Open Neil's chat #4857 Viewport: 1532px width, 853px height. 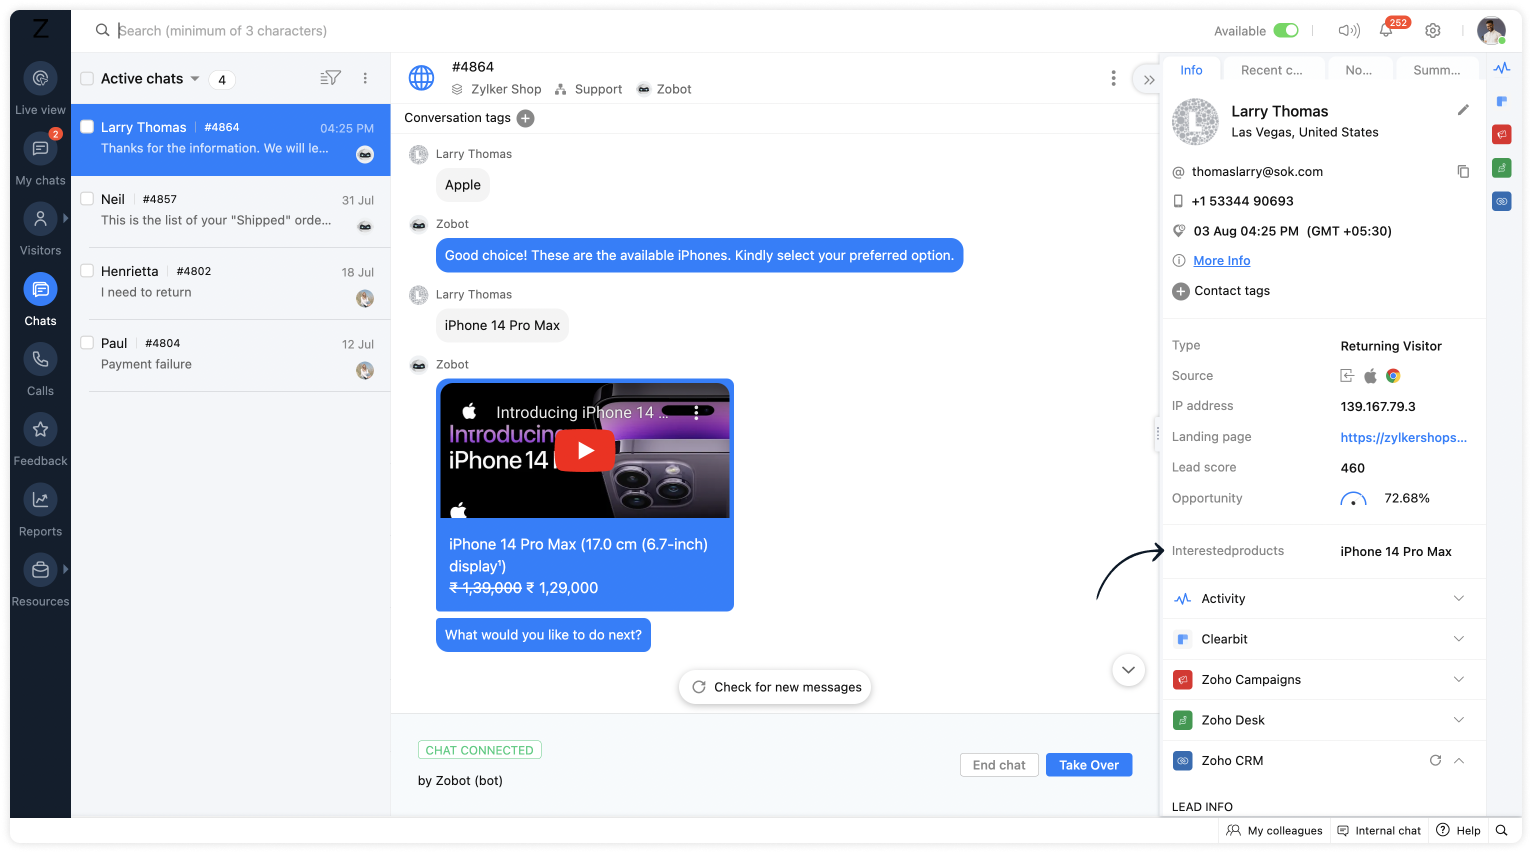pos(231,212)
